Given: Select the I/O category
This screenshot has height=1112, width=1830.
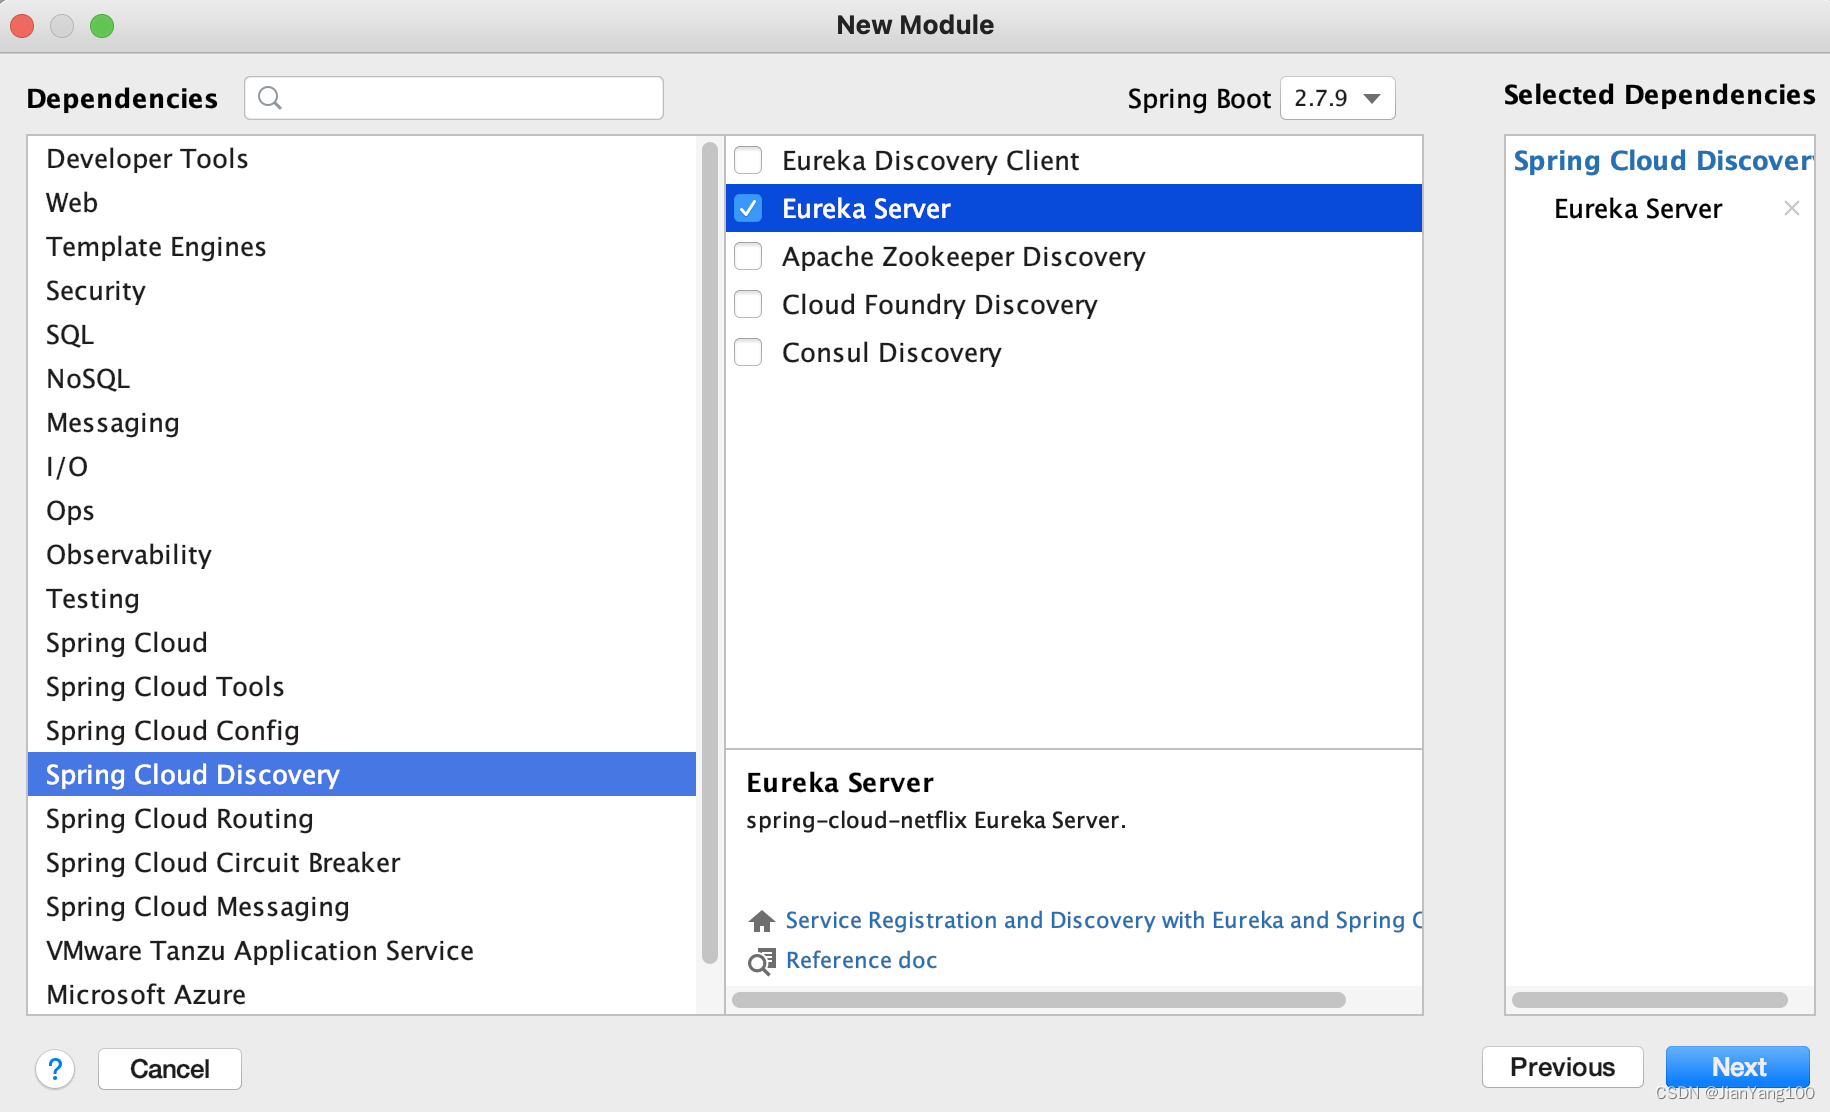Looking at the screenshot, I should coord(361,466).
